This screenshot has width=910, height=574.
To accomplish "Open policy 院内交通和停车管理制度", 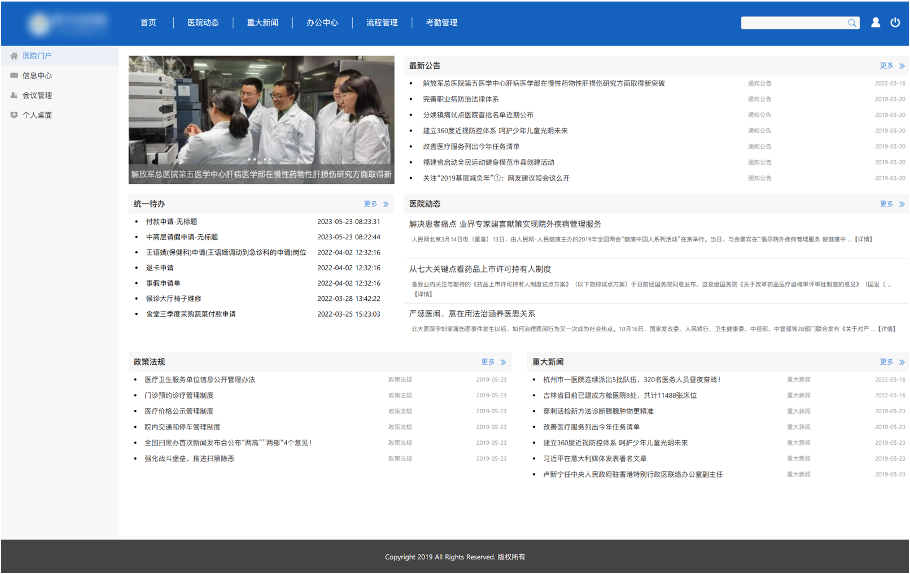I will [x=182, y=427].
